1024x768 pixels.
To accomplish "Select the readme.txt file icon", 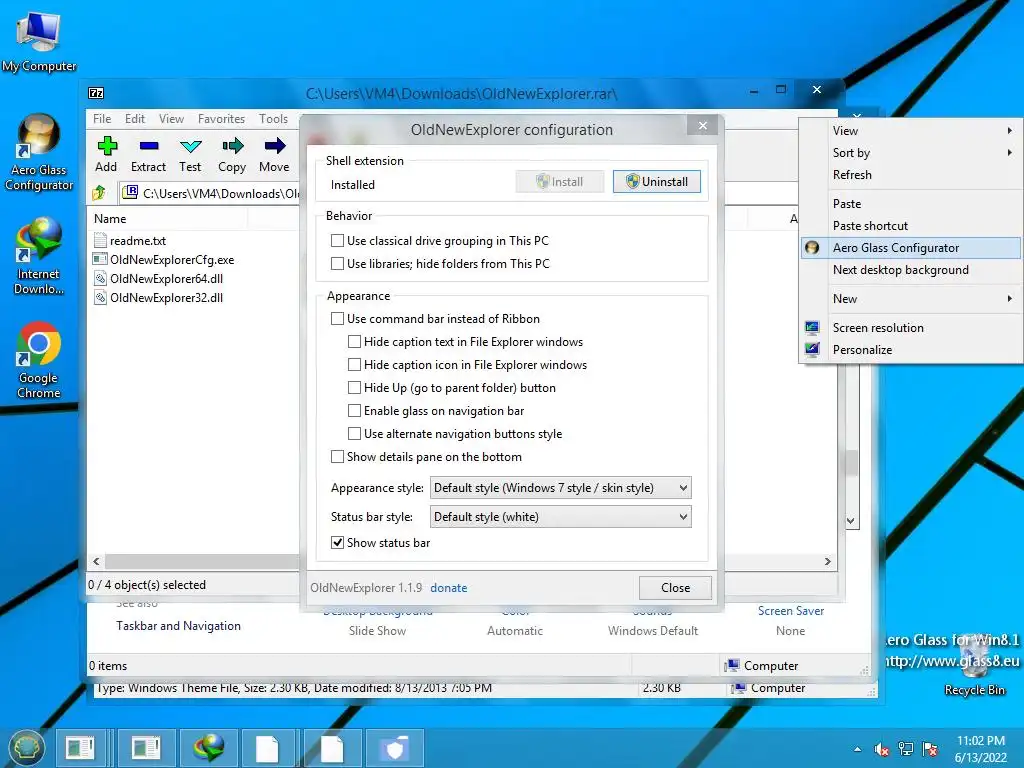I will [100, 240].
